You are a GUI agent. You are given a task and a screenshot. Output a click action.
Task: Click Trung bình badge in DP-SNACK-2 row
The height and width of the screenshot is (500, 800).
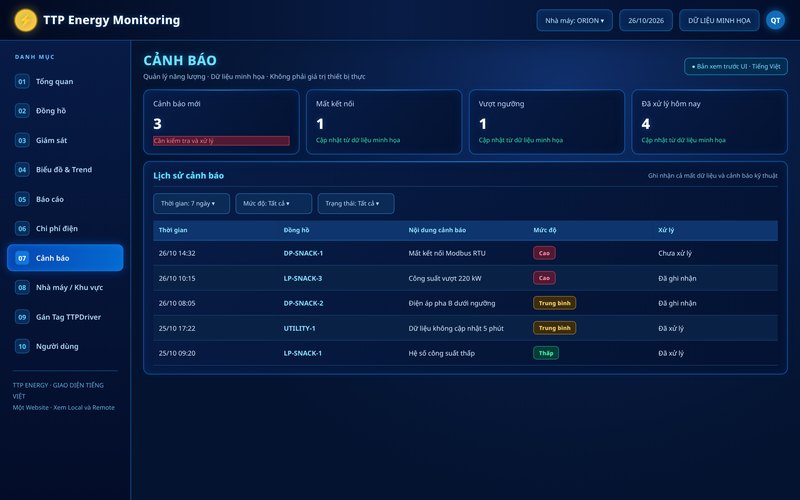(555, 303)
